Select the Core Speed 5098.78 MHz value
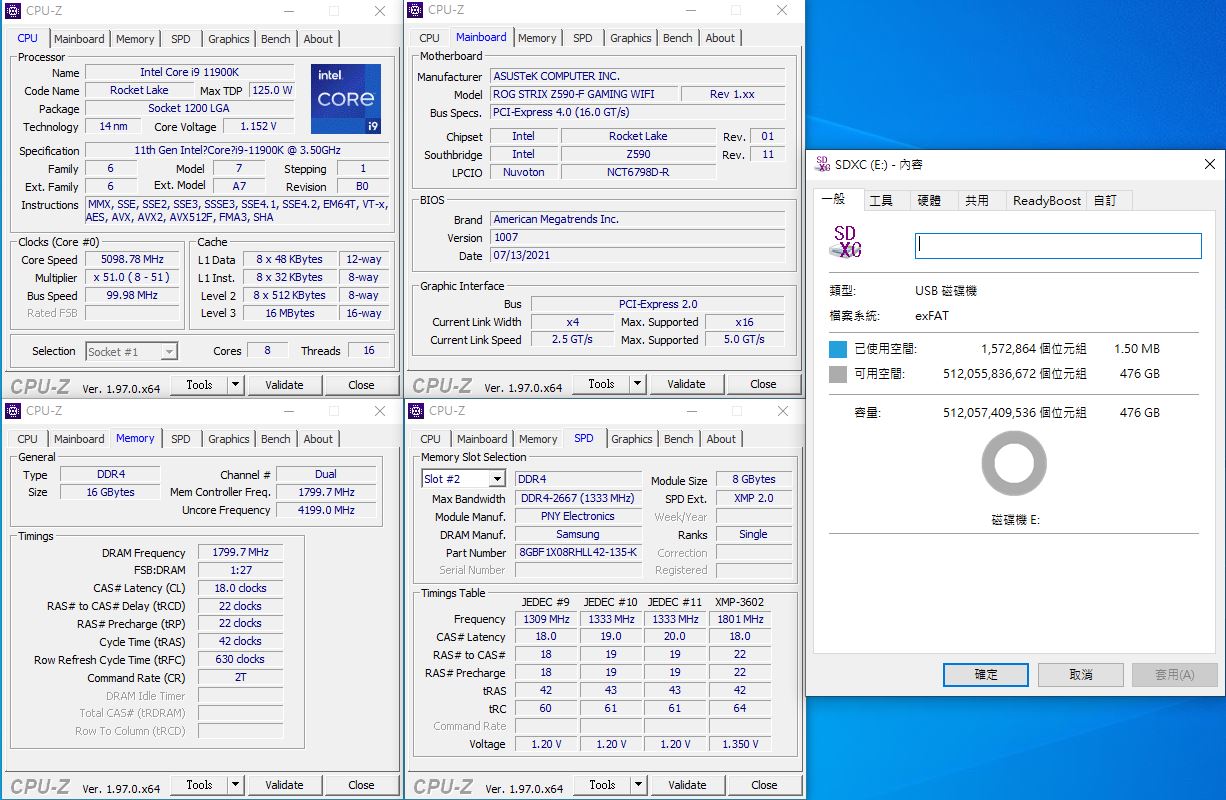 tap(134, 260)
